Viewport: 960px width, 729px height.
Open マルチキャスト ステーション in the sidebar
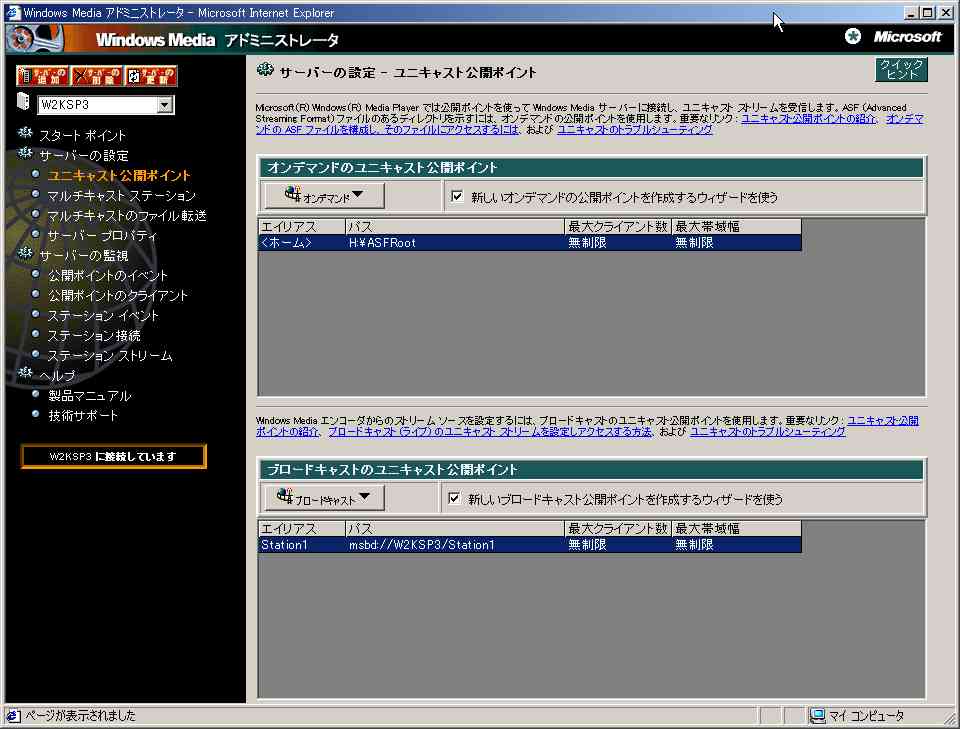122,196
